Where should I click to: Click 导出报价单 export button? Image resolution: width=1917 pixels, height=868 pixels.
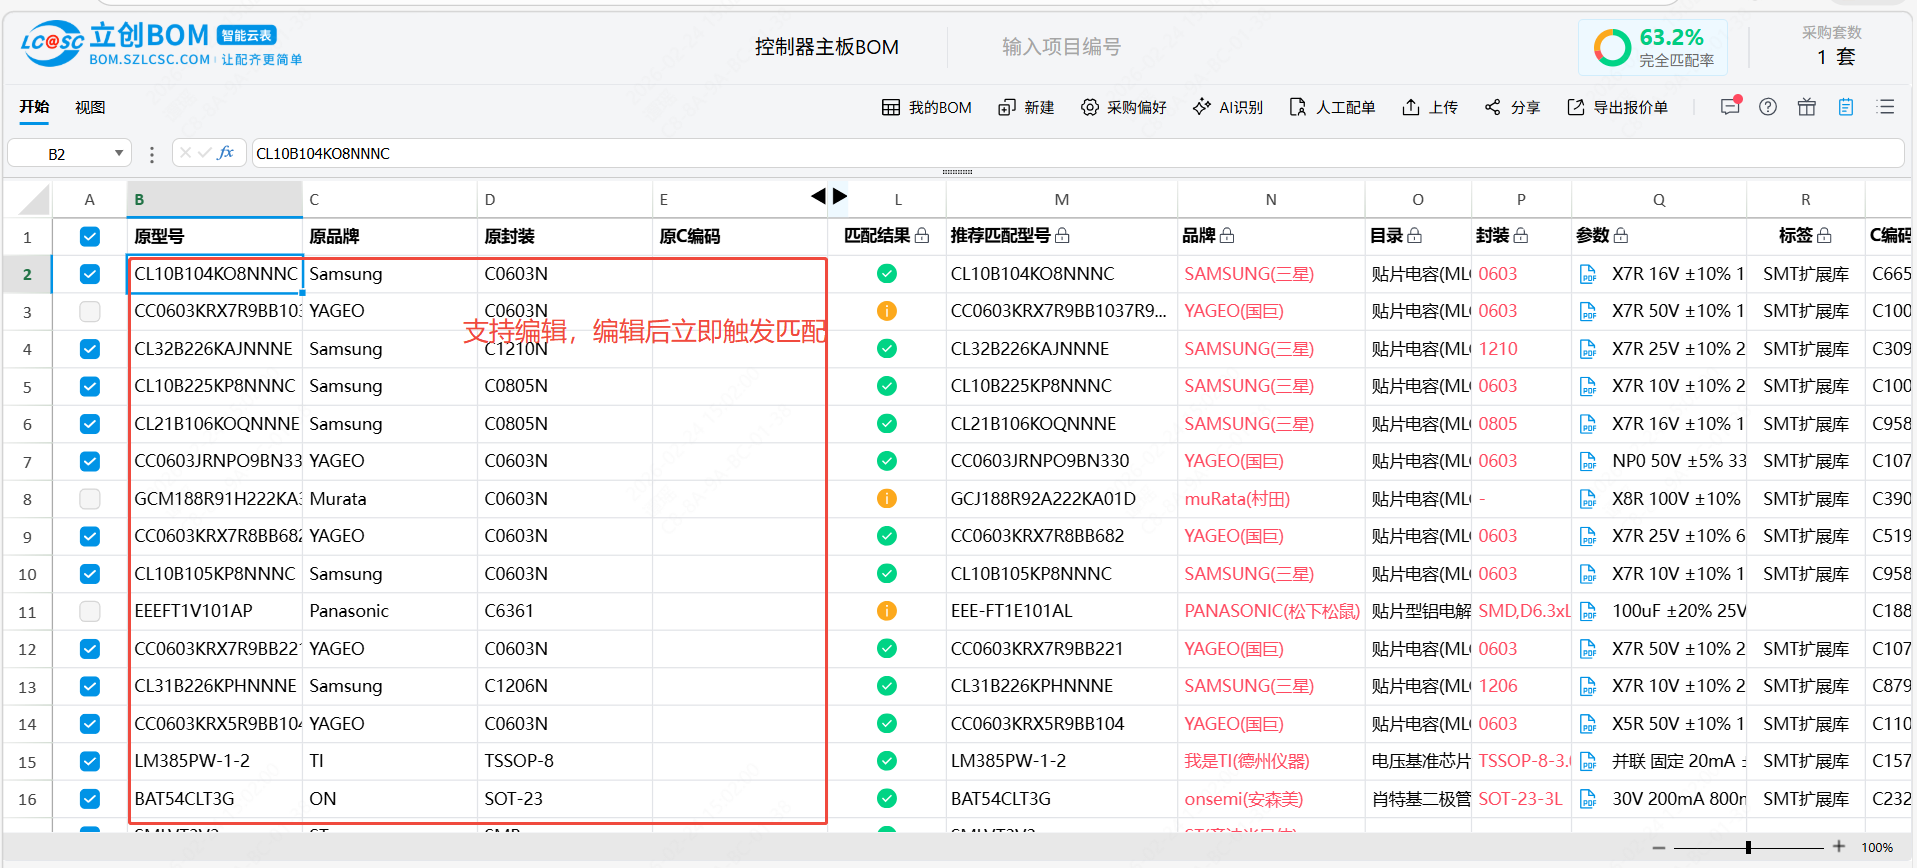tap(1617, 107)
